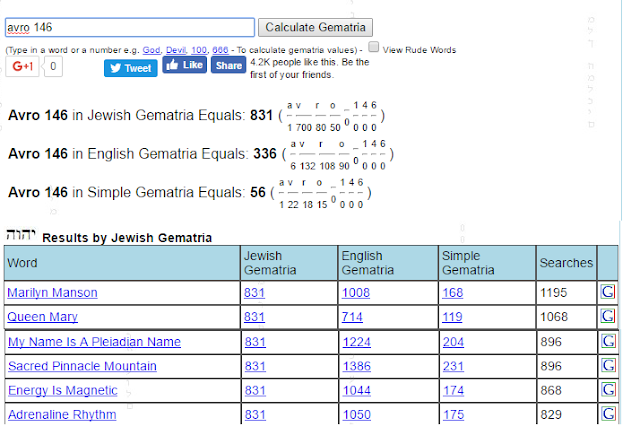Click Jewish 831 in Sacred Pinnacle Mountain row

[x=255, y=366]
